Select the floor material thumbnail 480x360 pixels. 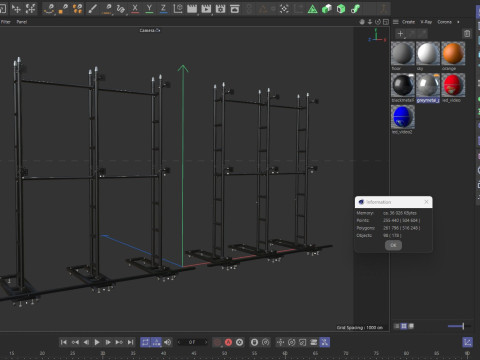(403, 53)
